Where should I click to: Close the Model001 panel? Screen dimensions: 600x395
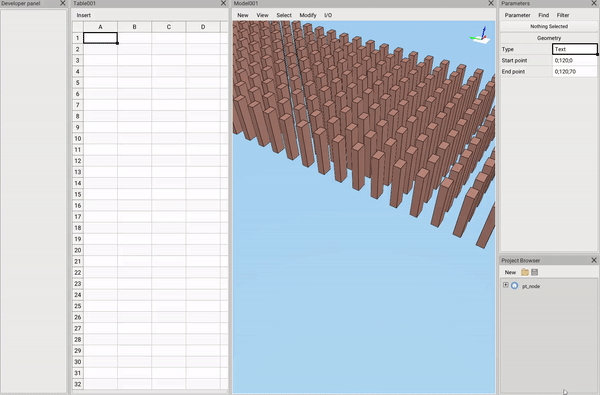(491, 3)
